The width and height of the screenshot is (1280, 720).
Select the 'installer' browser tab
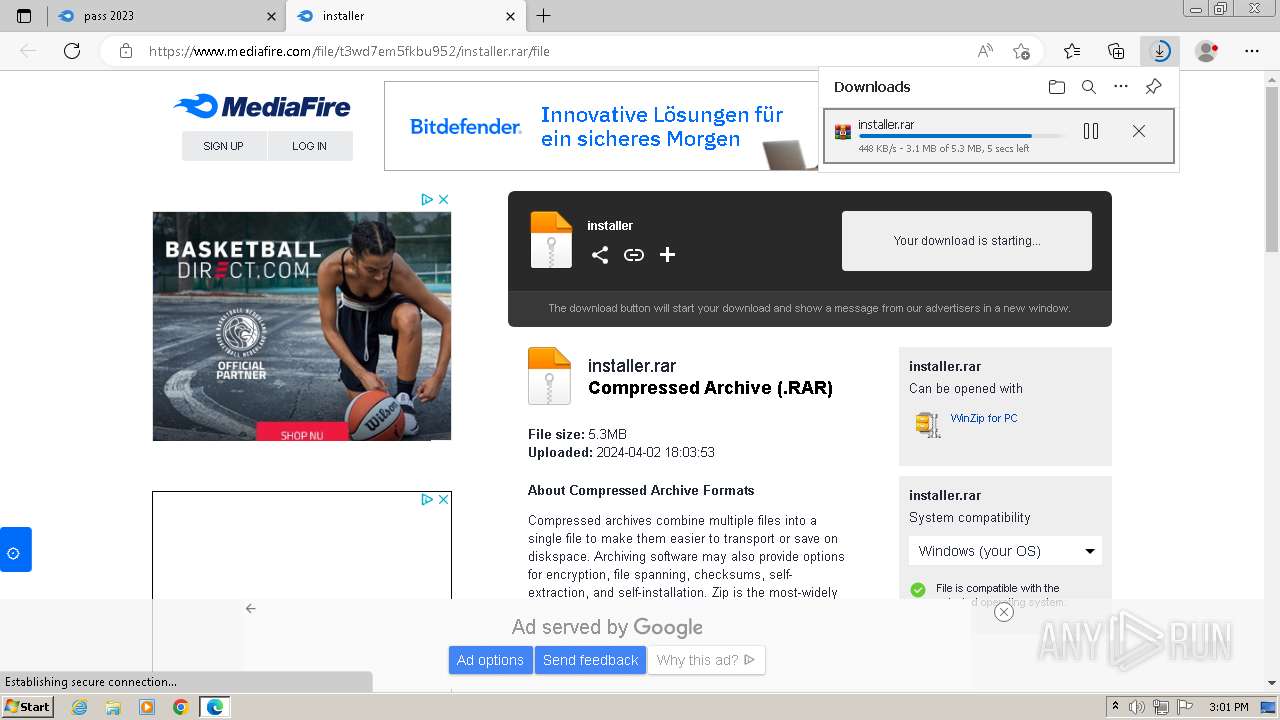[405, 16]
